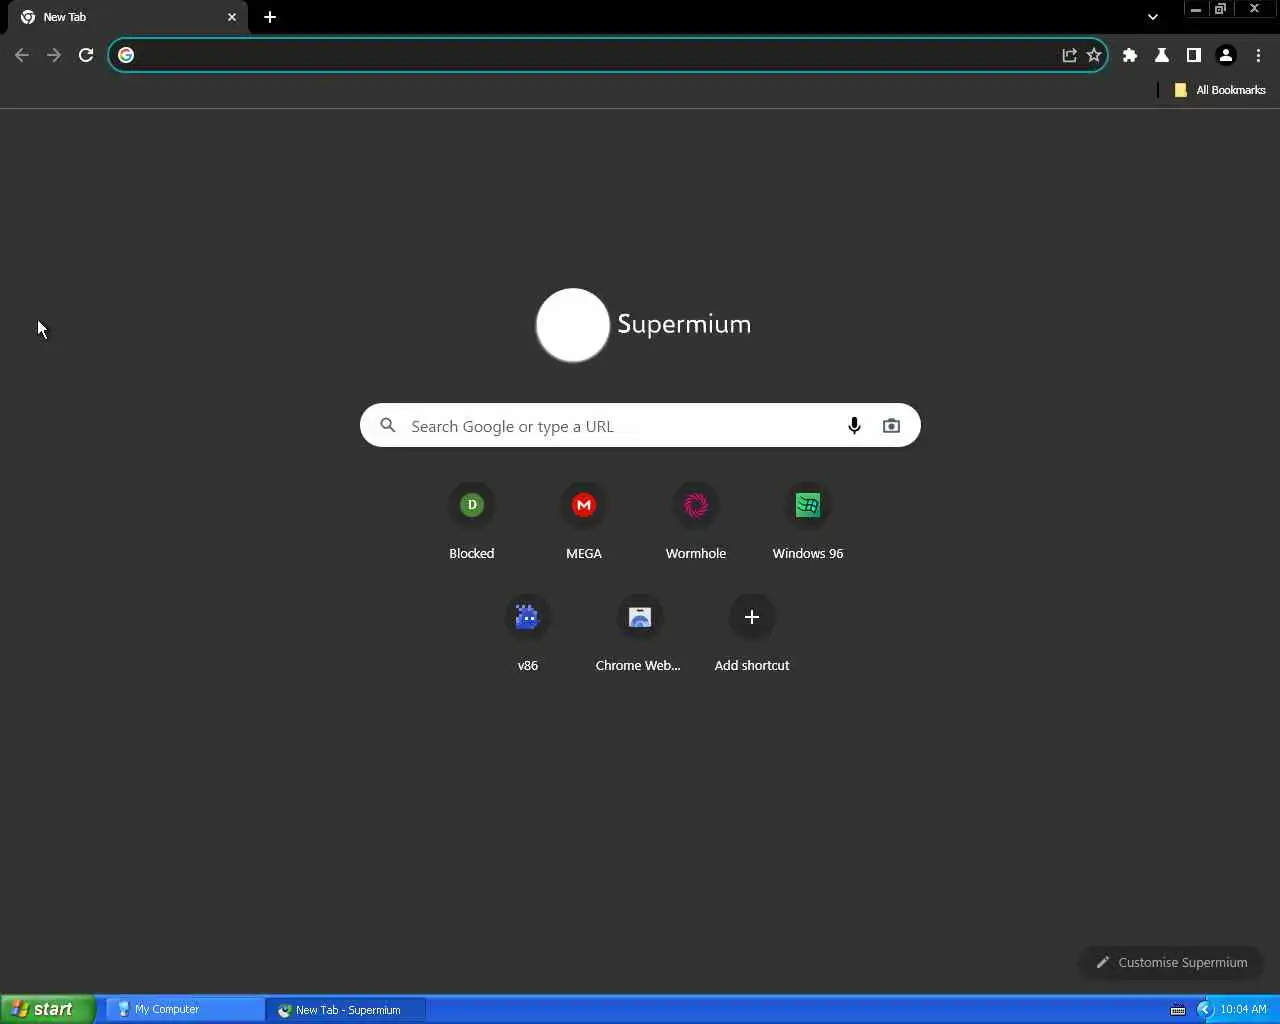
Task: Open the Windows 96 shortcut
Action: 808,522
